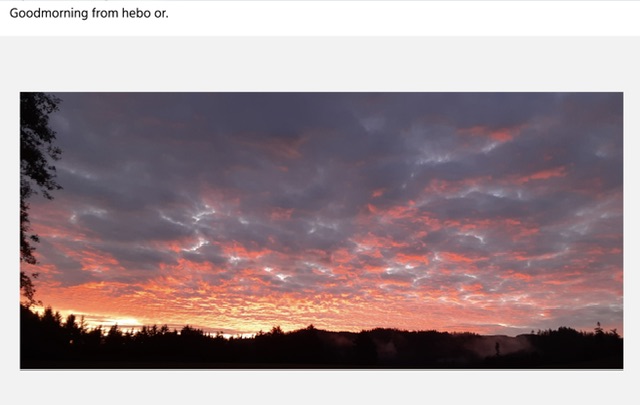Click the lone tall tree on the right horizon

pos(598,328)
